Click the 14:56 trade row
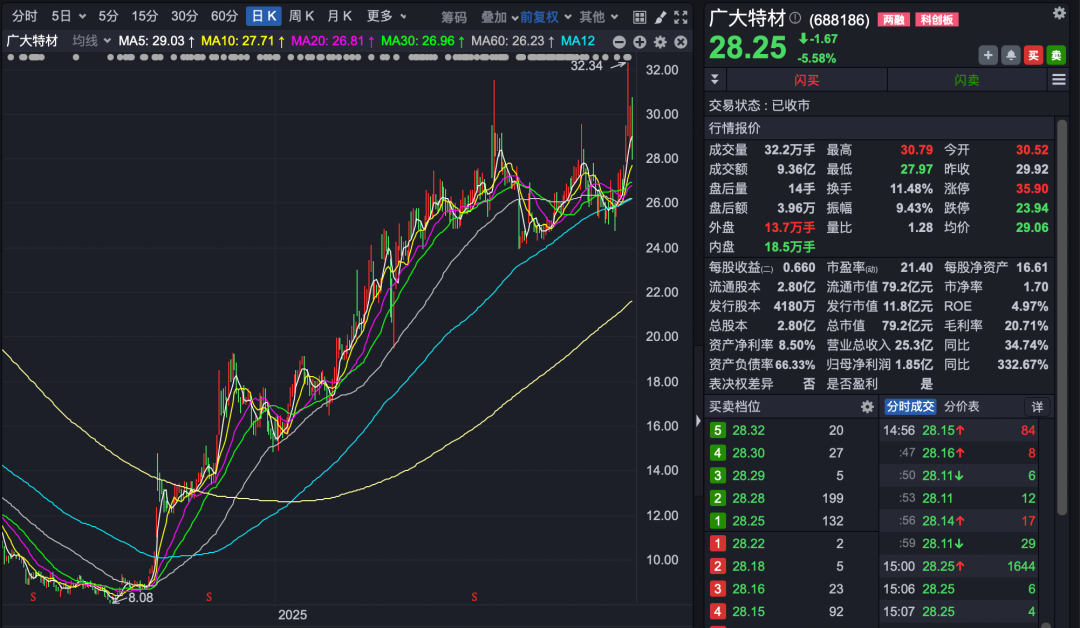The image size is (1080, 628). tap(959, 430)
